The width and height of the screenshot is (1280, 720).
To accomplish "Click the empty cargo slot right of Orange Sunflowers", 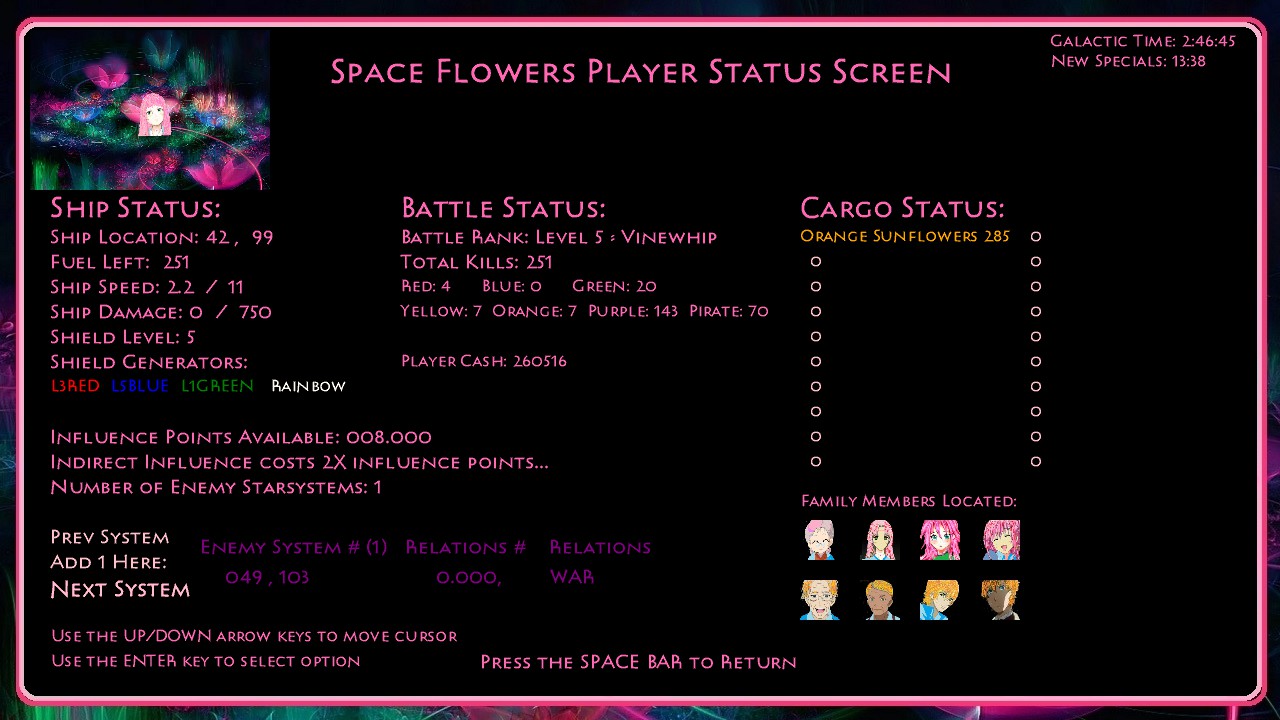I will point(1036,237).
